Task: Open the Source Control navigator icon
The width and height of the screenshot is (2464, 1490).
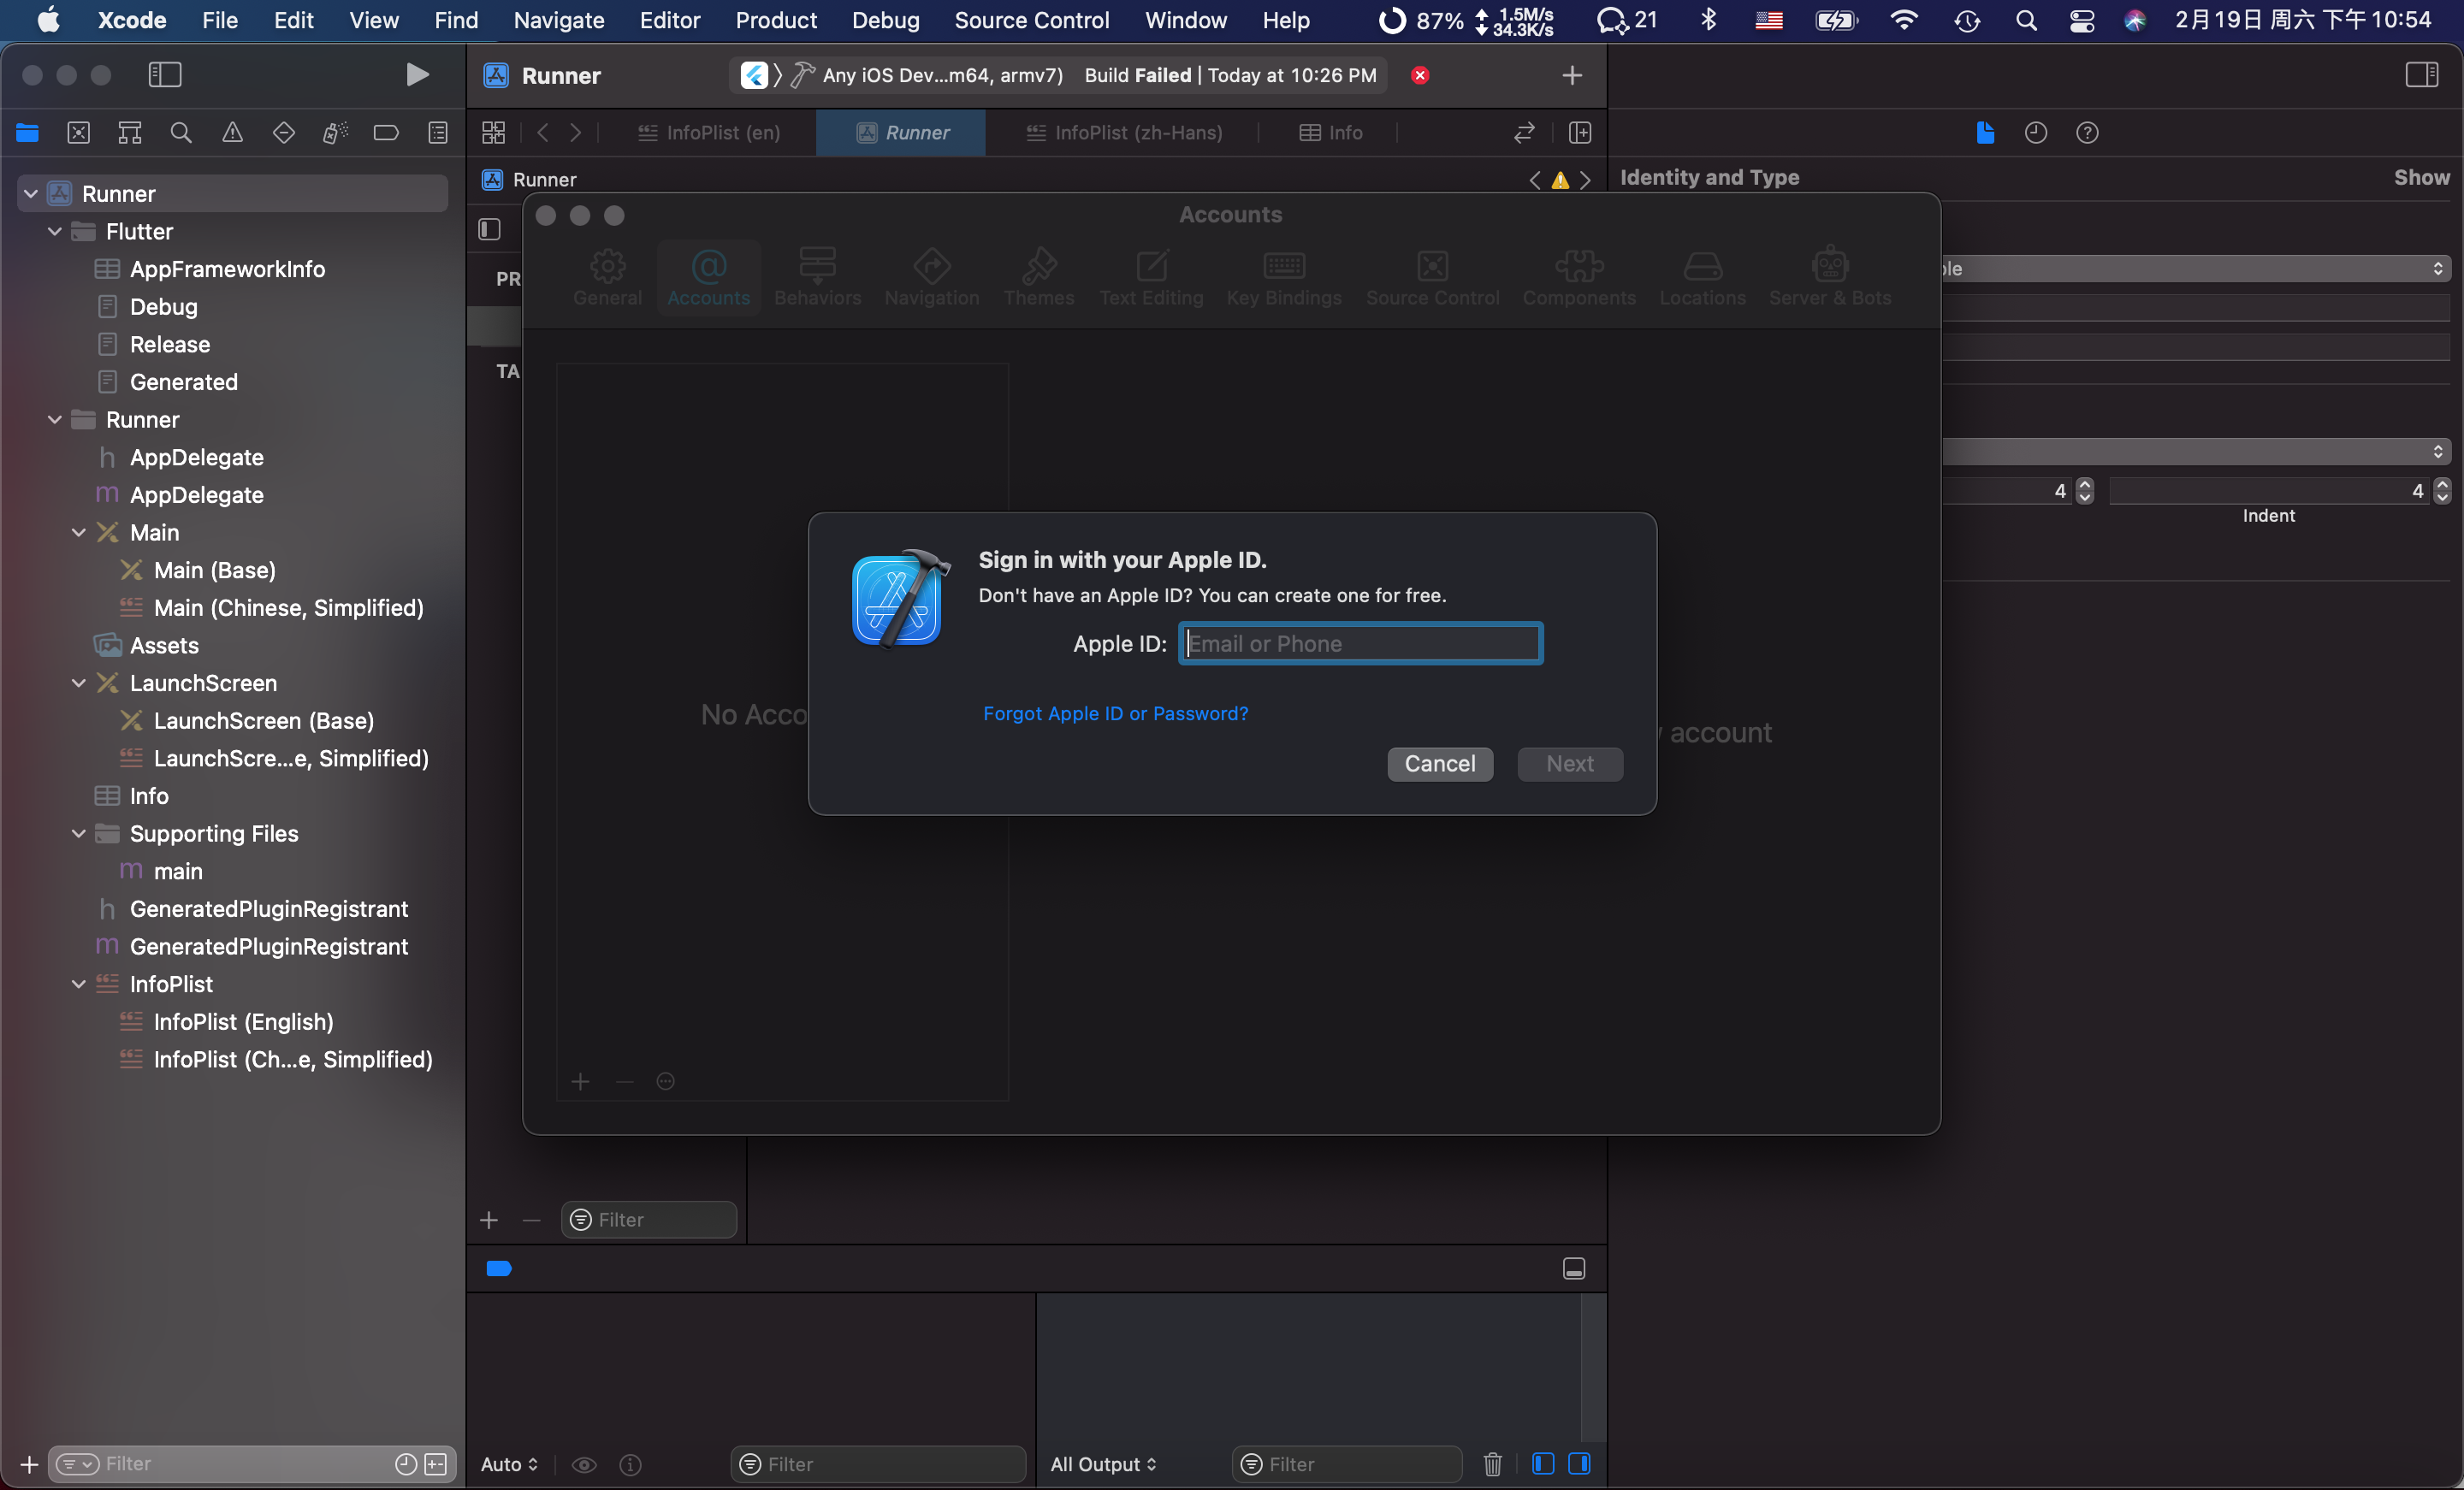Action: pyautogui.click(x=79, y=133)
